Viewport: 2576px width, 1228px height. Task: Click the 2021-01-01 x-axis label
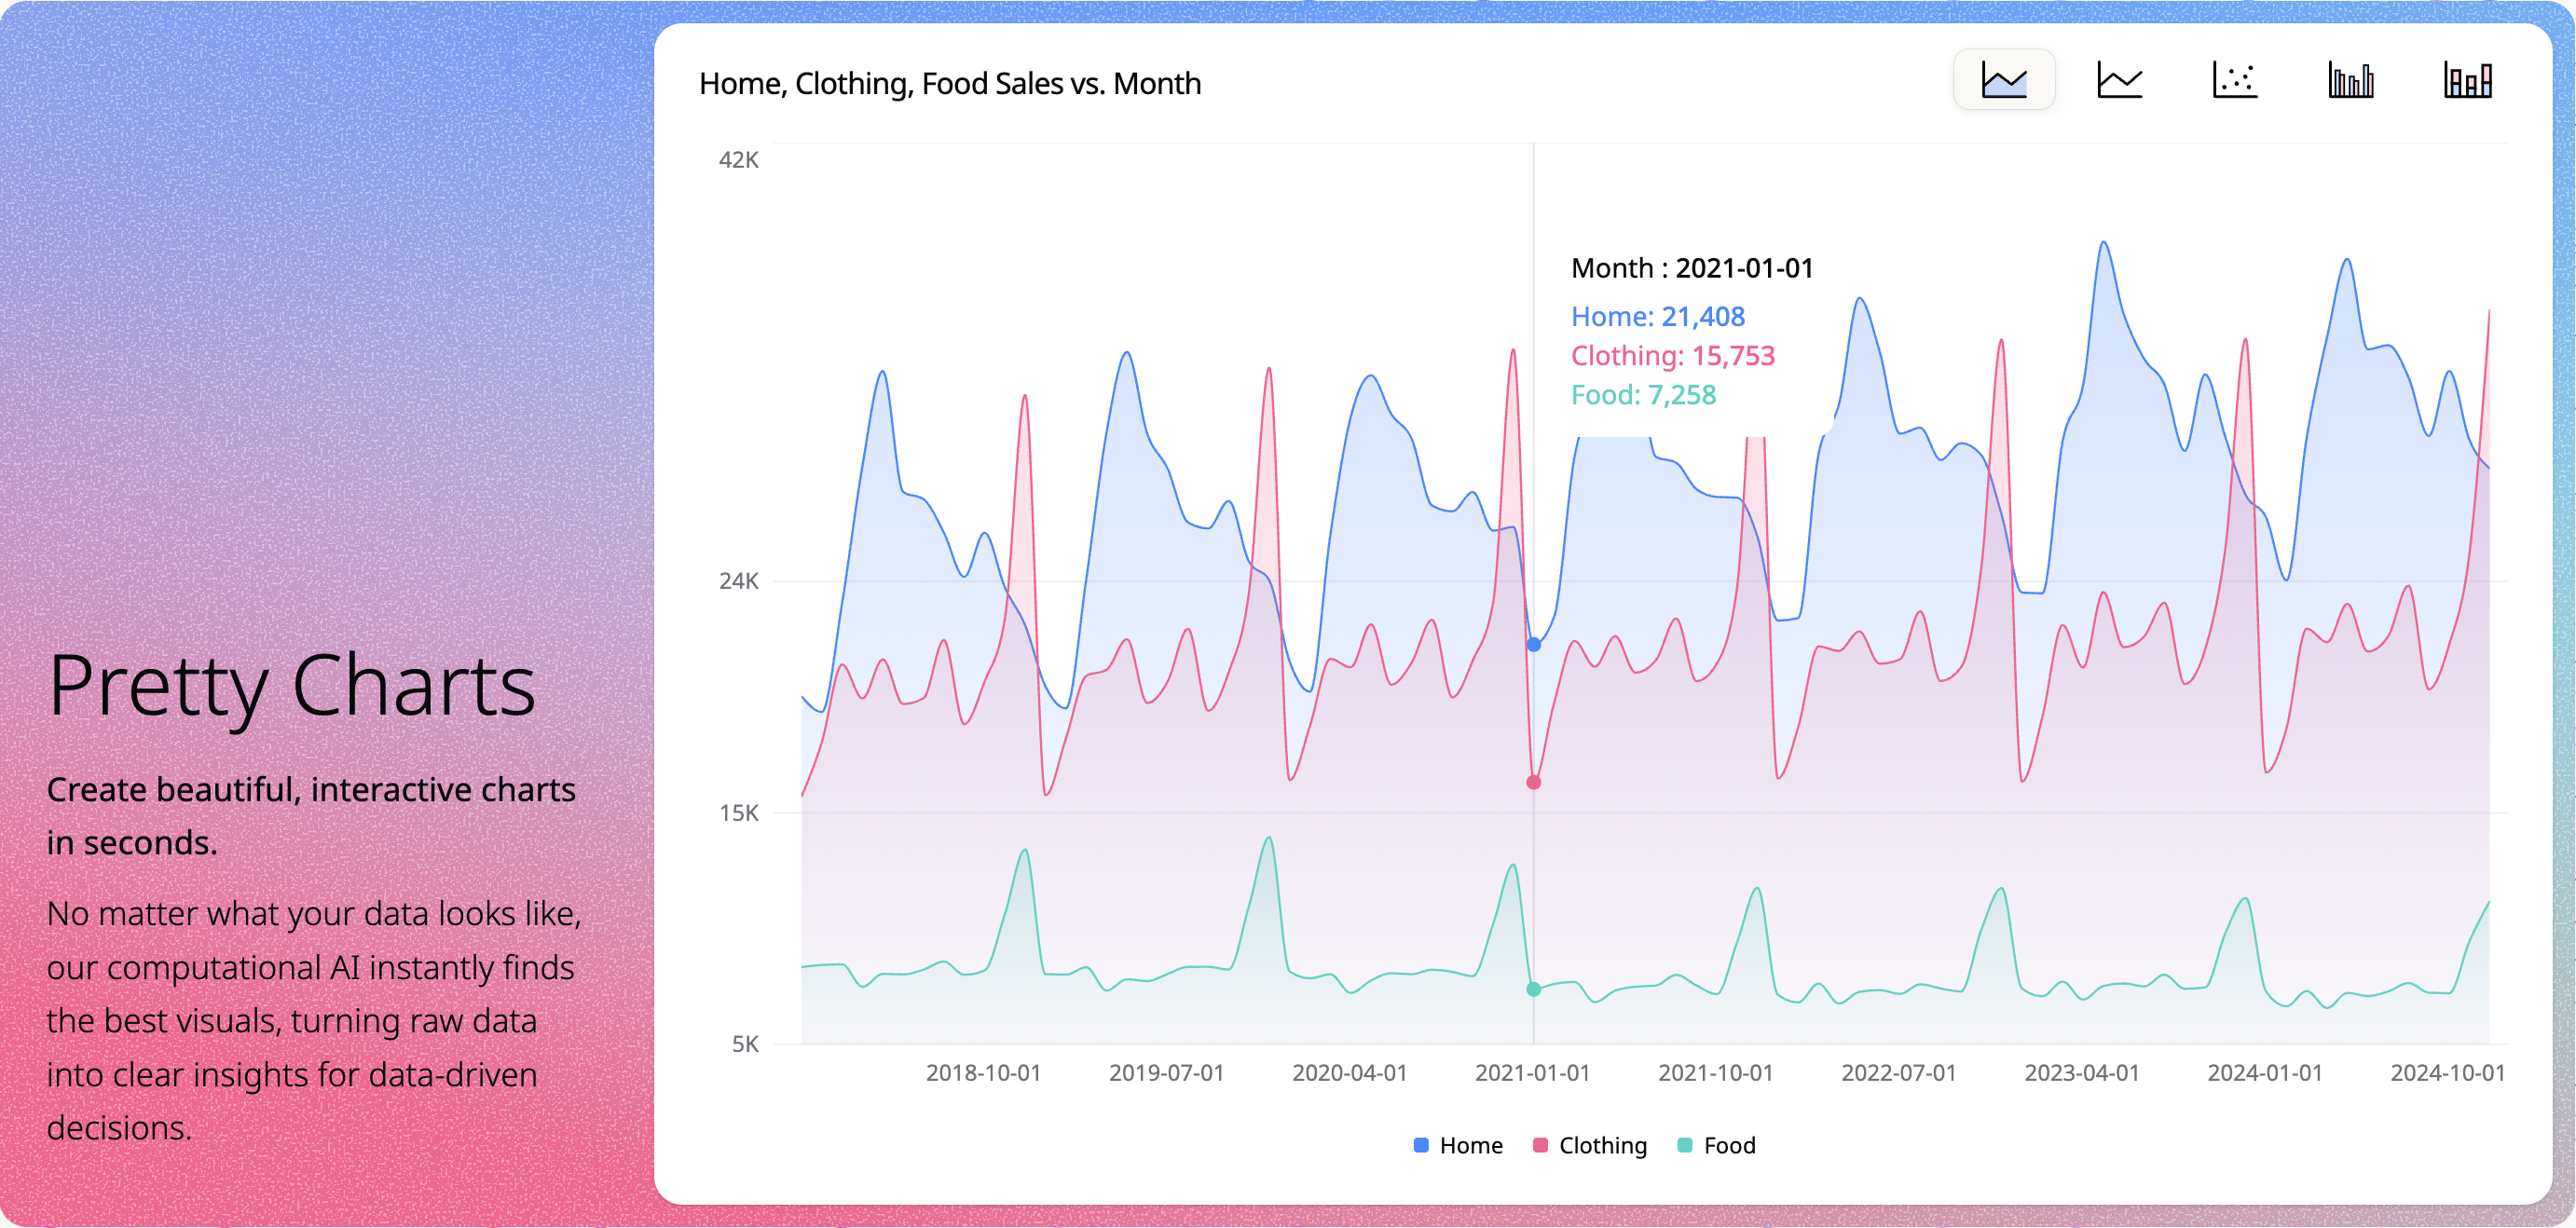1532,1073
